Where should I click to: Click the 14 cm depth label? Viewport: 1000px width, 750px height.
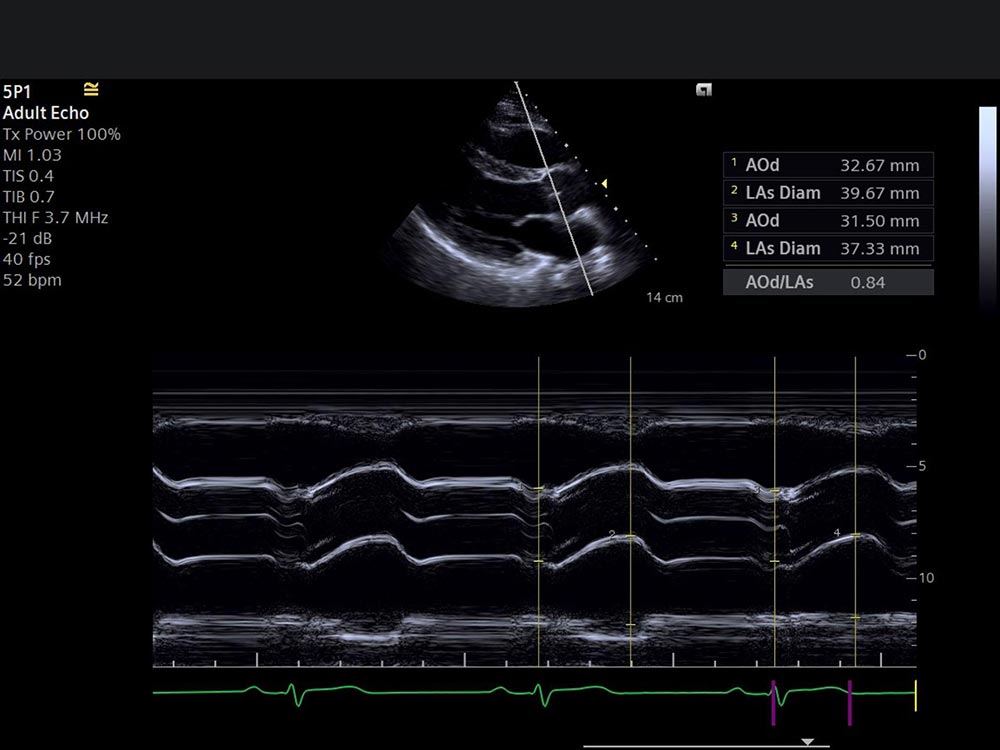coord(665,298)
